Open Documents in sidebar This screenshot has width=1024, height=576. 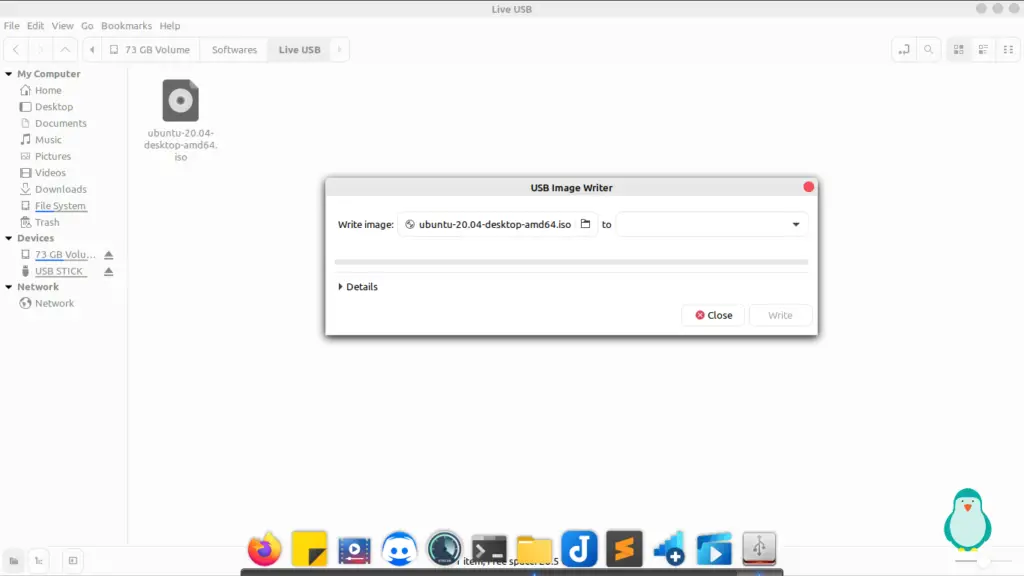[60, 123]
